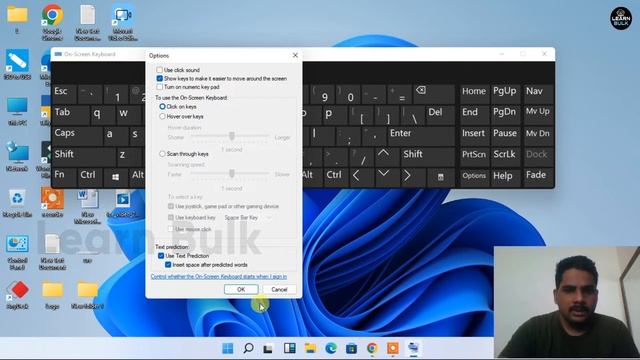Image resolution: width=640 pixels, height=360 pixels.
Task: Open Task View from the taskbar
Action: coord(268,348)
